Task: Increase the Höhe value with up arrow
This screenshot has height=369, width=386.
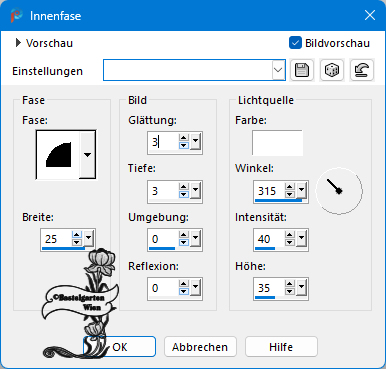Action: 290,284
